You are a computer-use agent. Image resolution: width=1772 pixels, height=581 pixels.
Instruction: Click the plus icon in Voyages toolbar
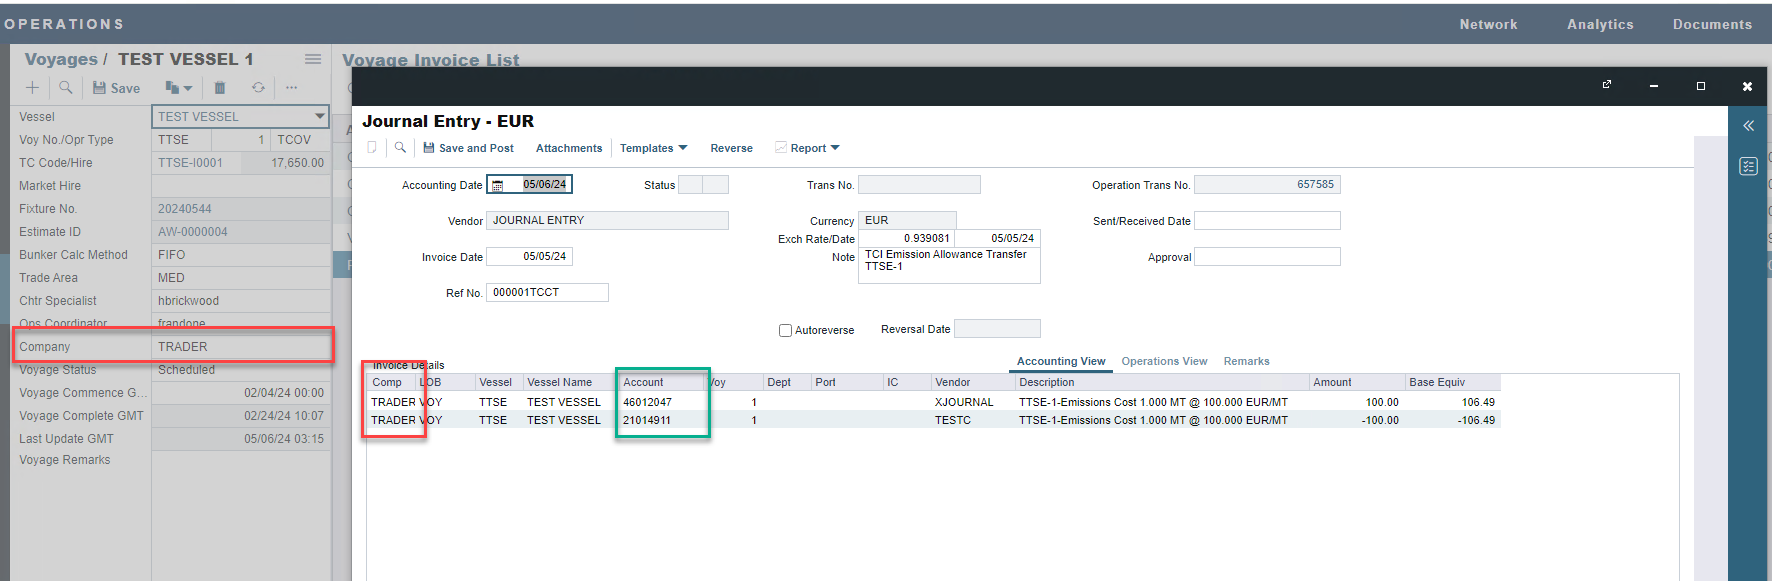pyautogui.click(x=32, y=88)
